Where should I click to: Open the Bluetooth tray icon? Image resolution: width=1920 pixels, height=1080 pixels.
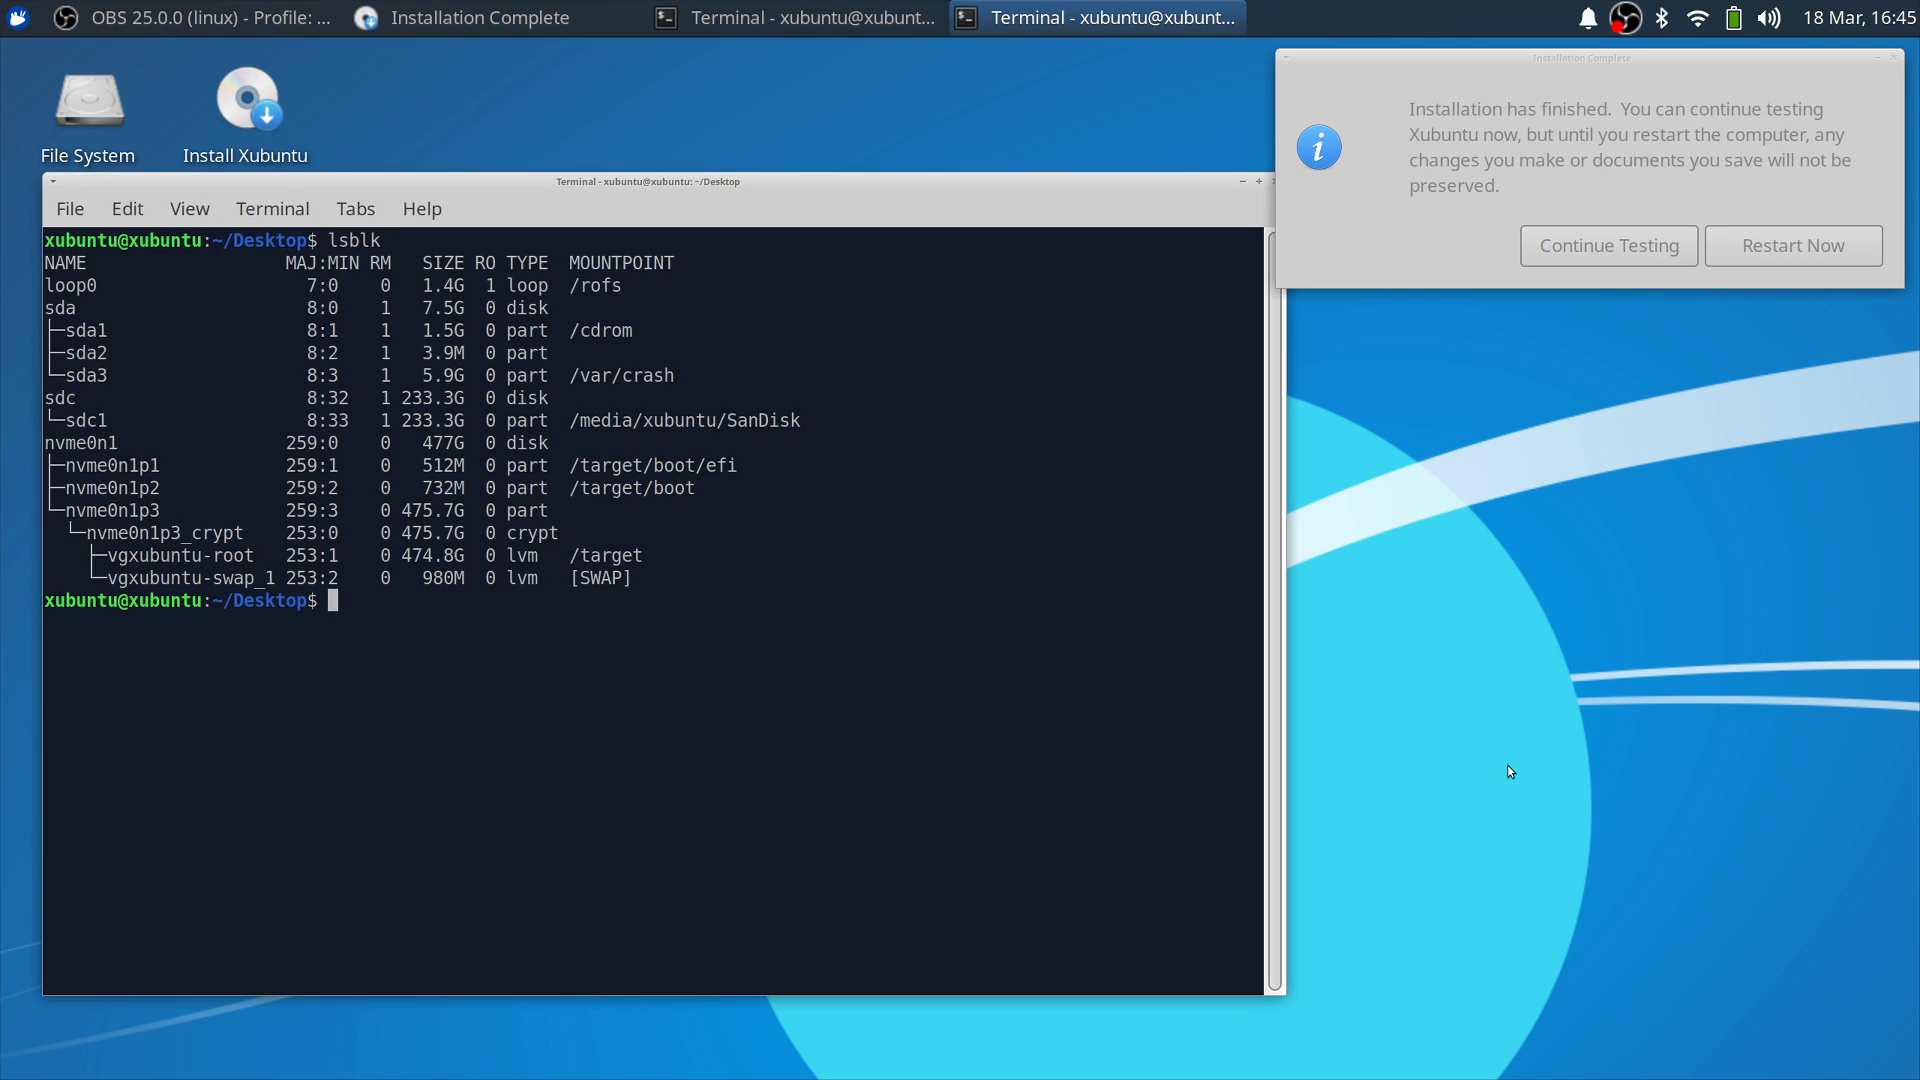[1661, 18]
